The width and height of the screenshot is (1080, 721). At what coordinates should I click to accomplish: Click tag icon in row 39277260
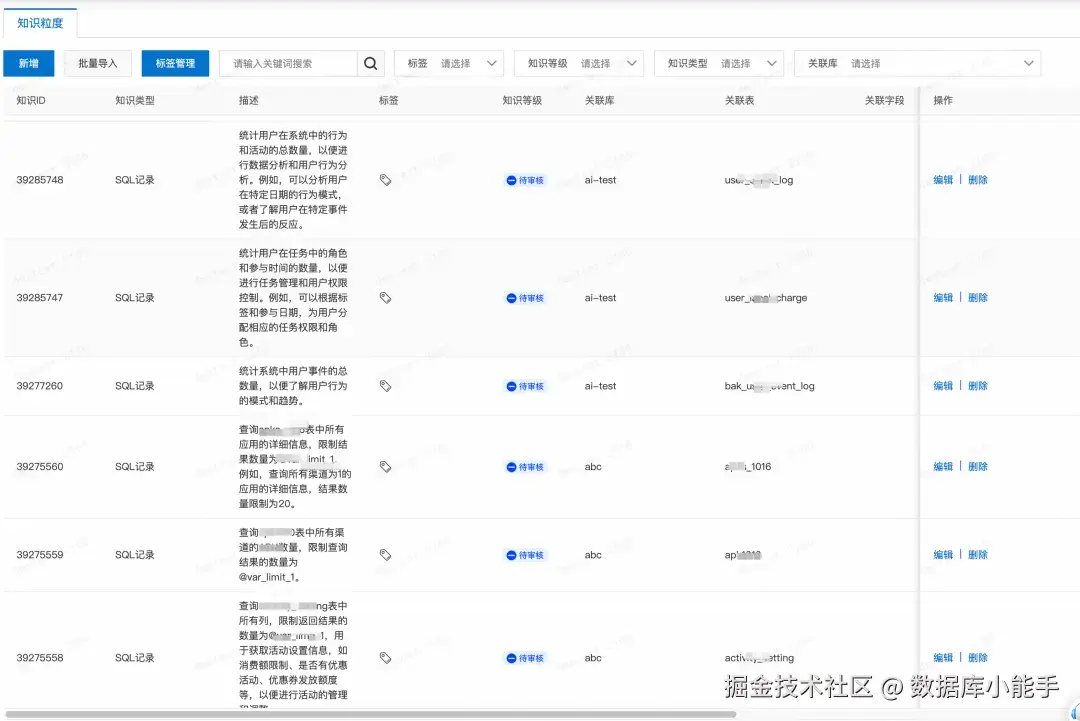(386, 386)
